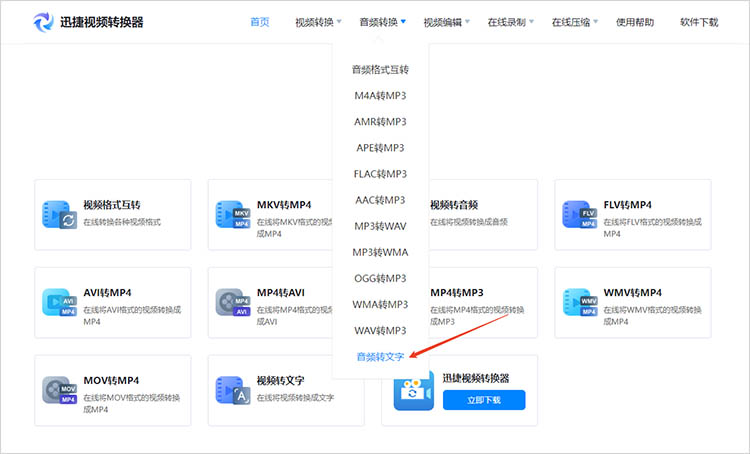The width and height of the screenshot is (750, 454).
Task: Open 使用帮助 in navigation bar
Action: click(635, 22)
